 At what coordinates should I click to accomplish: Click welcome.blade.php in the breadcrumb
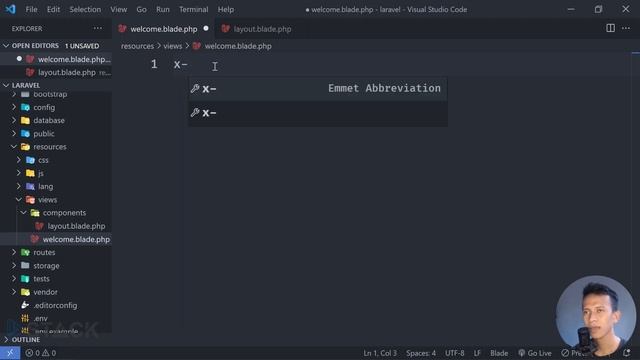[x=238, y=46]
